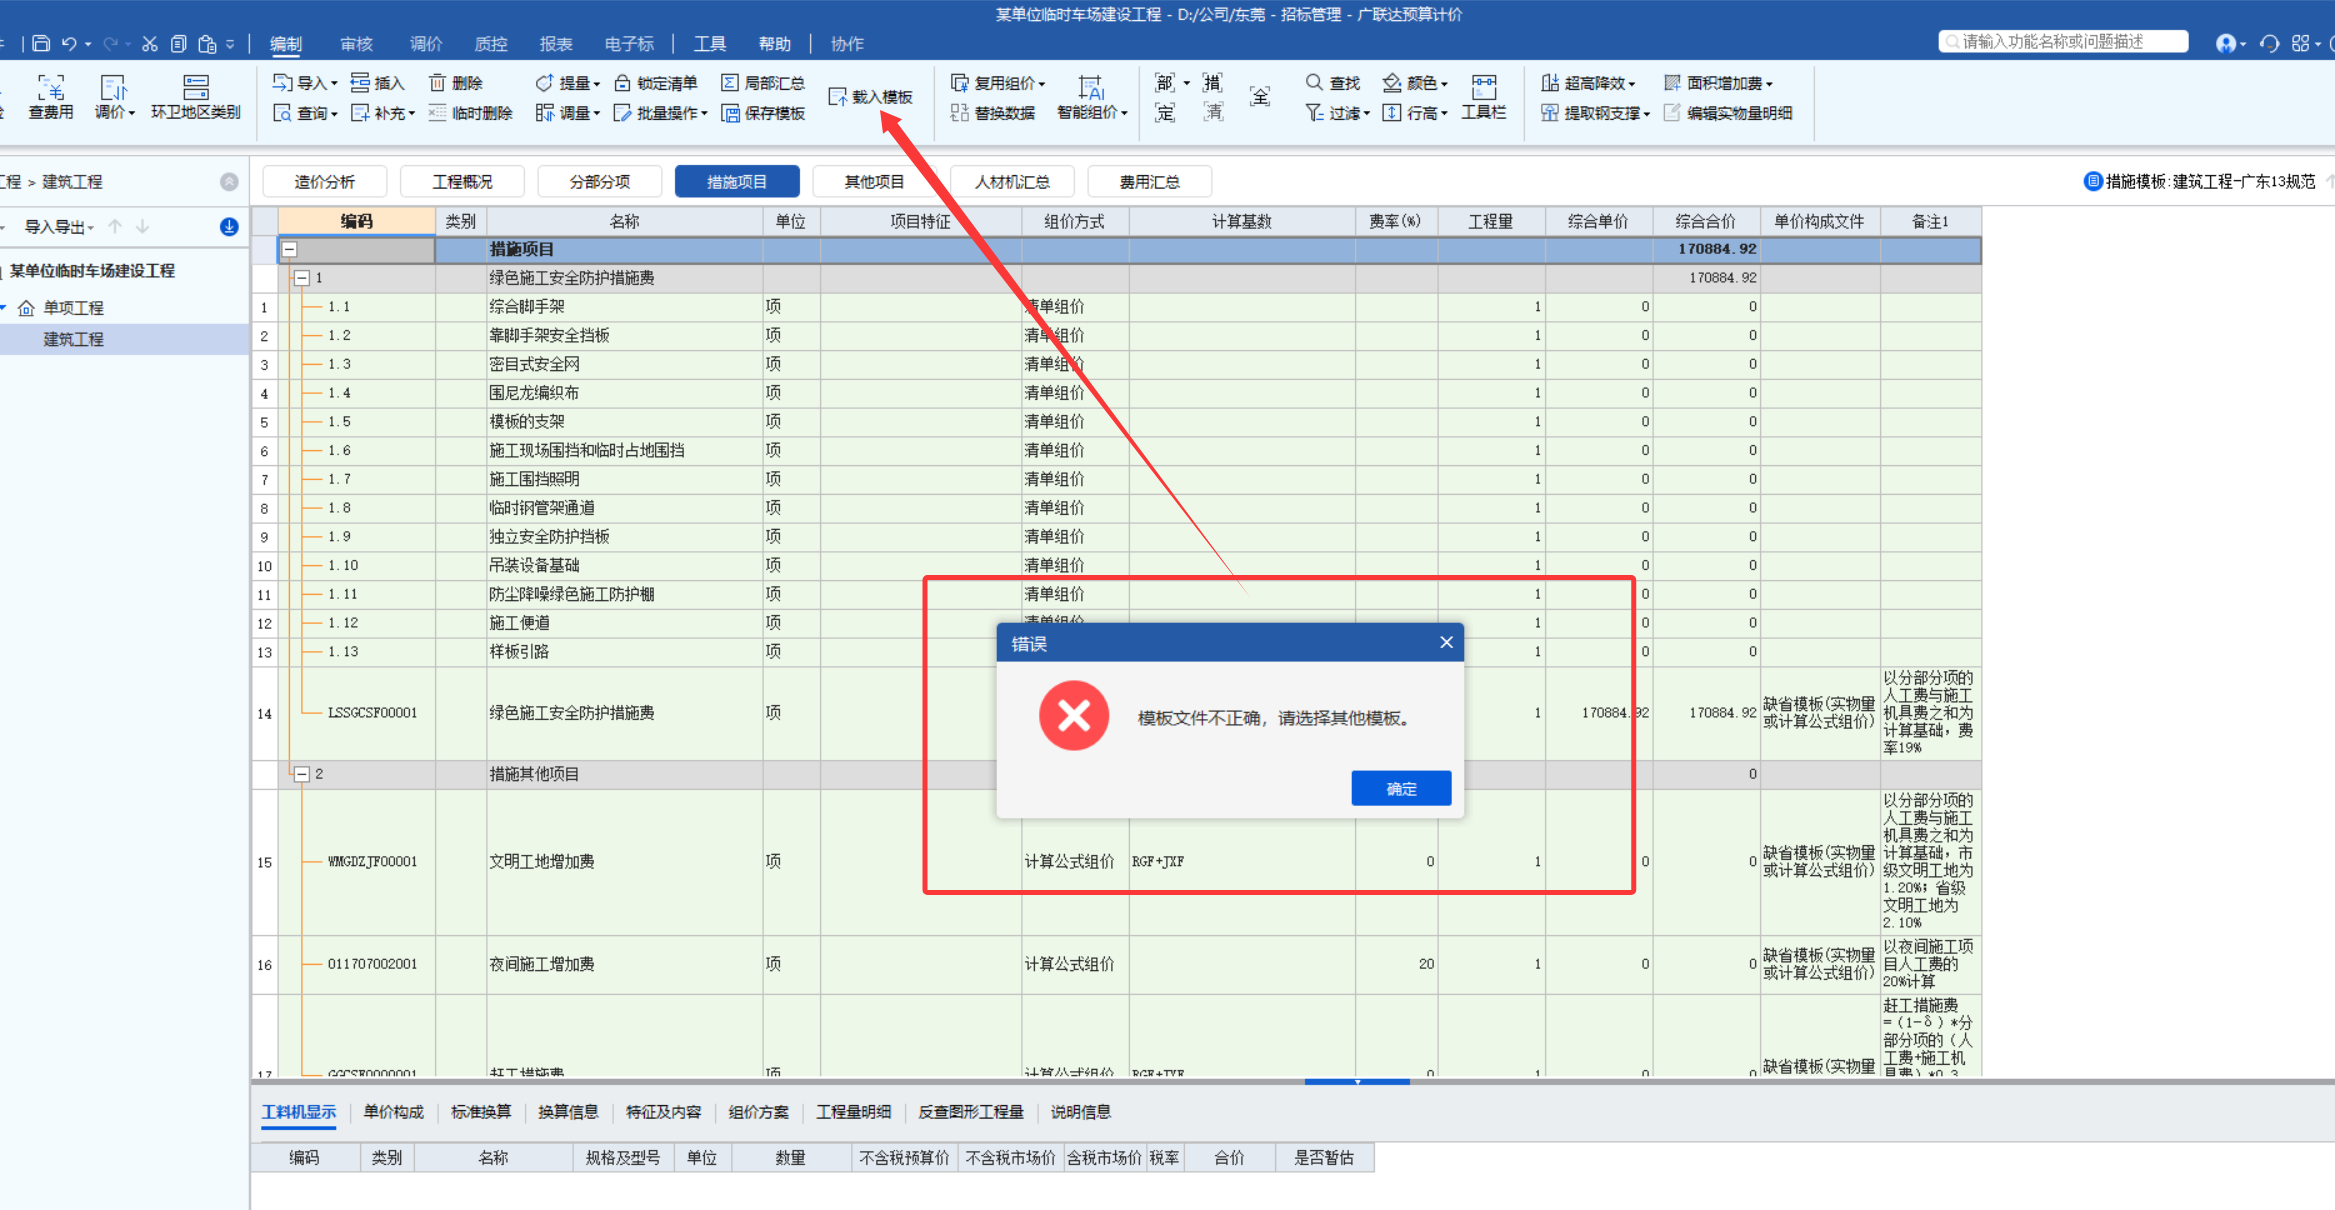Open the 工具栏 toolbar settings icon
Image resolution: width=2335 pixels, height=1210 pixels.
(1483, 96)
